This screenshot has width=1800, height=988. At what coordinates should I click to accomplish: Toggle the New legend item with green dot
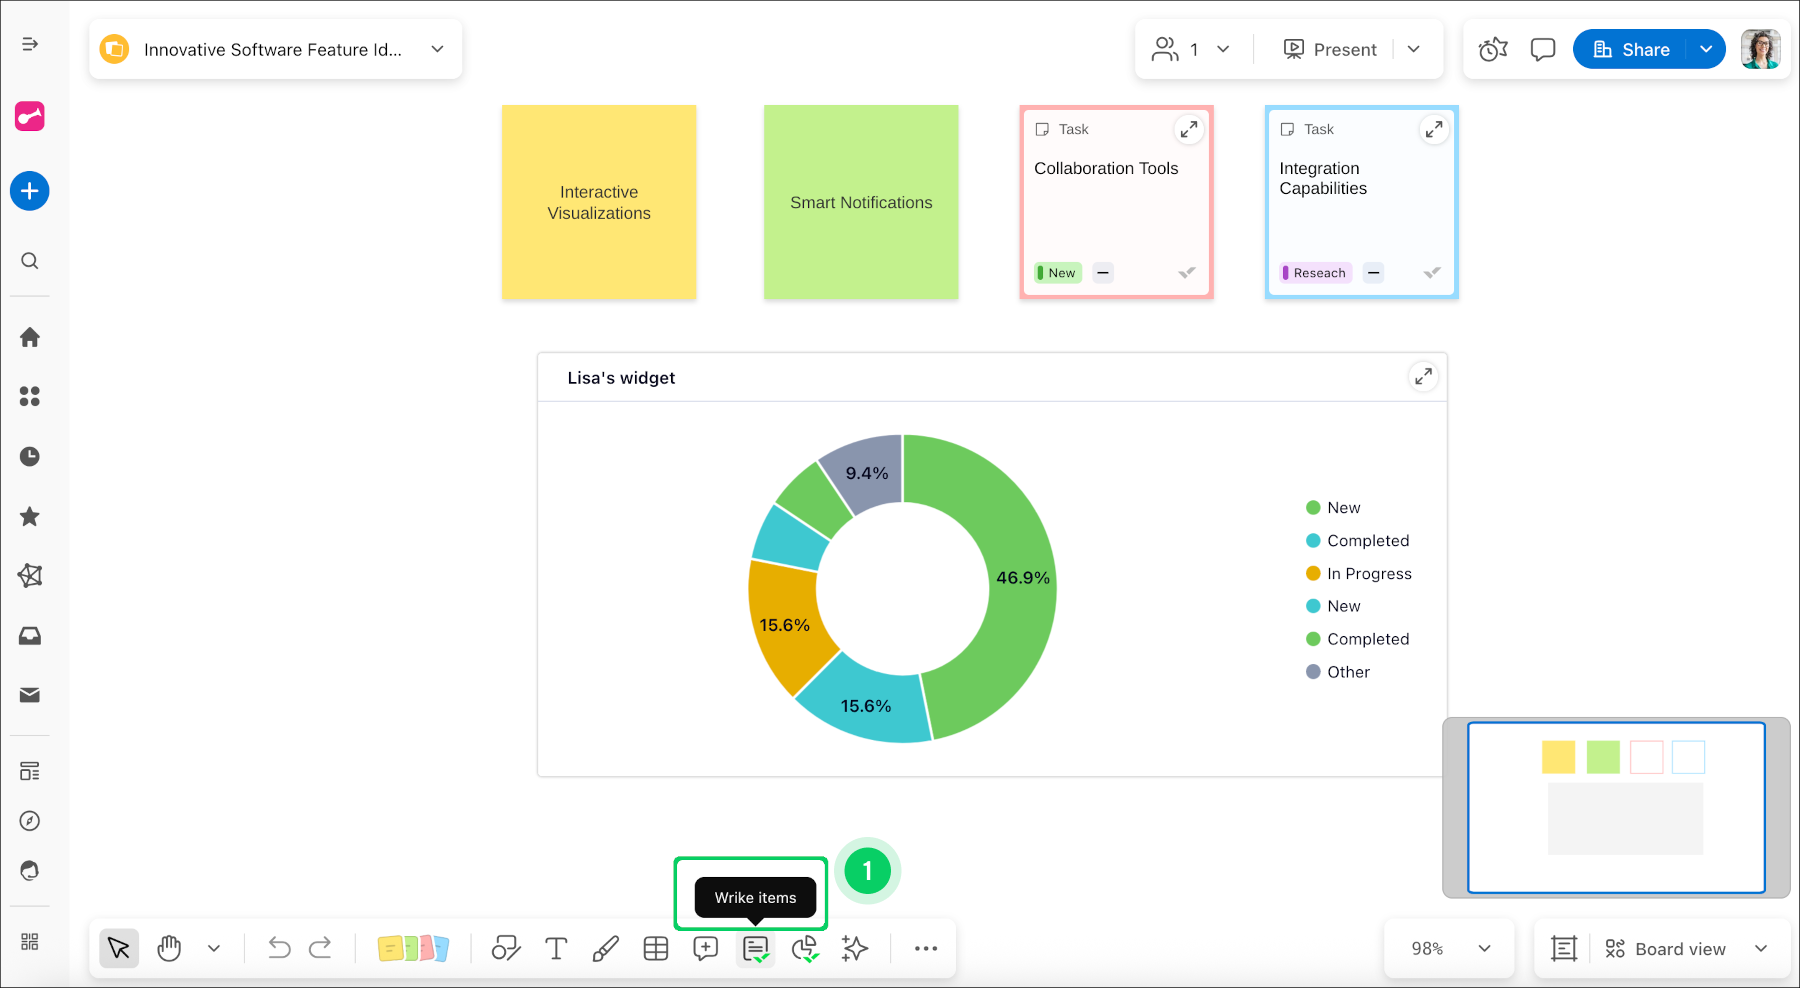pos(1343,508)
